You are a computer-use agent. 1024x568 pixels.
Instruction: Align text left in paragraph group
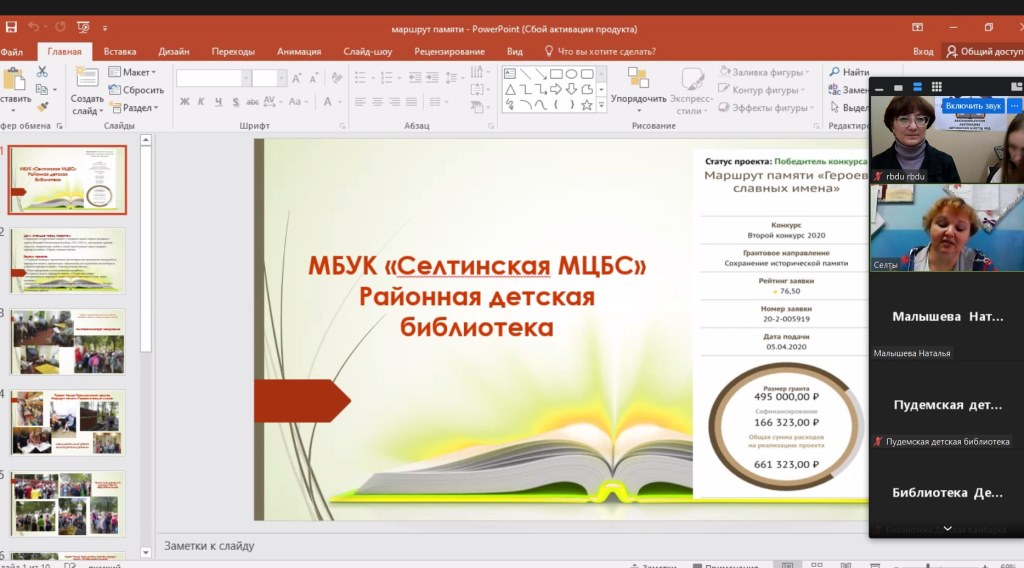coord(360,102)
